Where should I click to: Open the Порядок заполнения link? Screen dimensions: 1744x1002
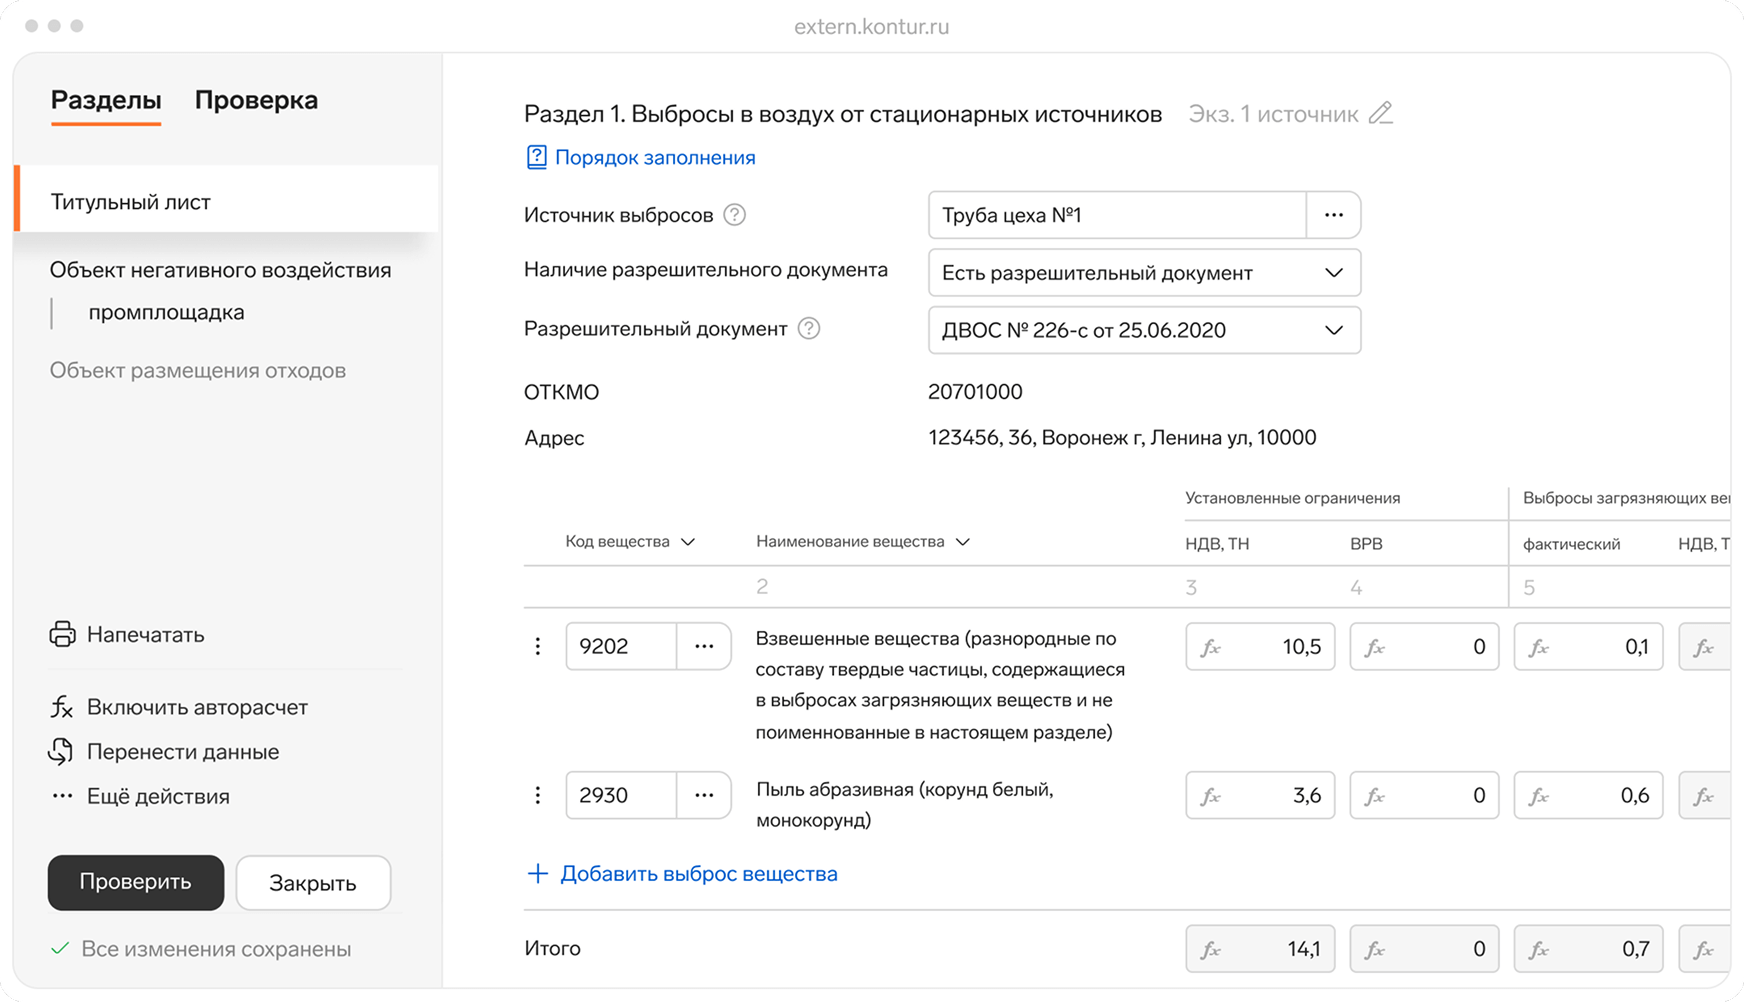[654, 158]
